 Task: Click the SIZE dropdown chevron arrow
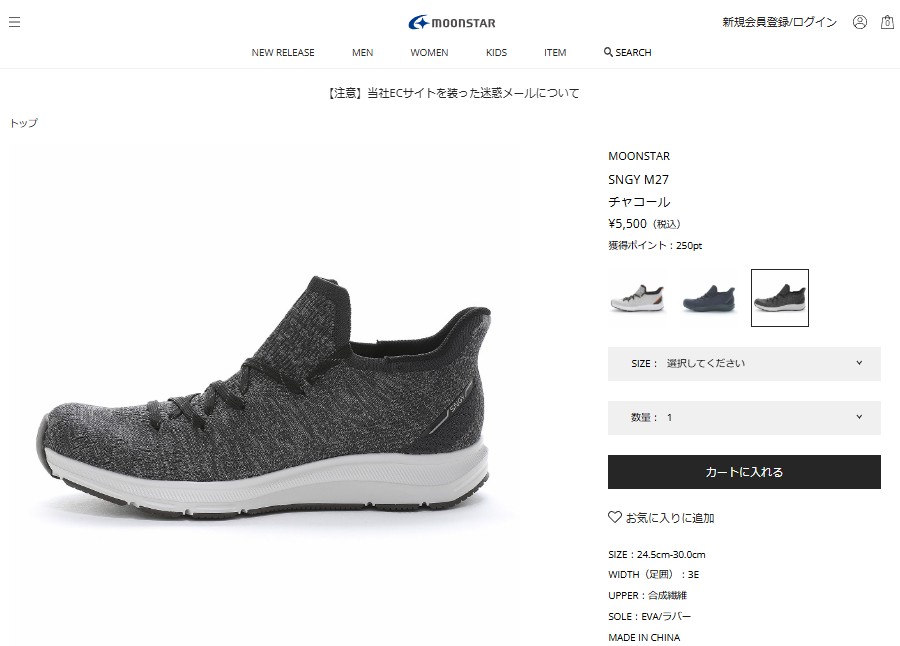point(859,363)
